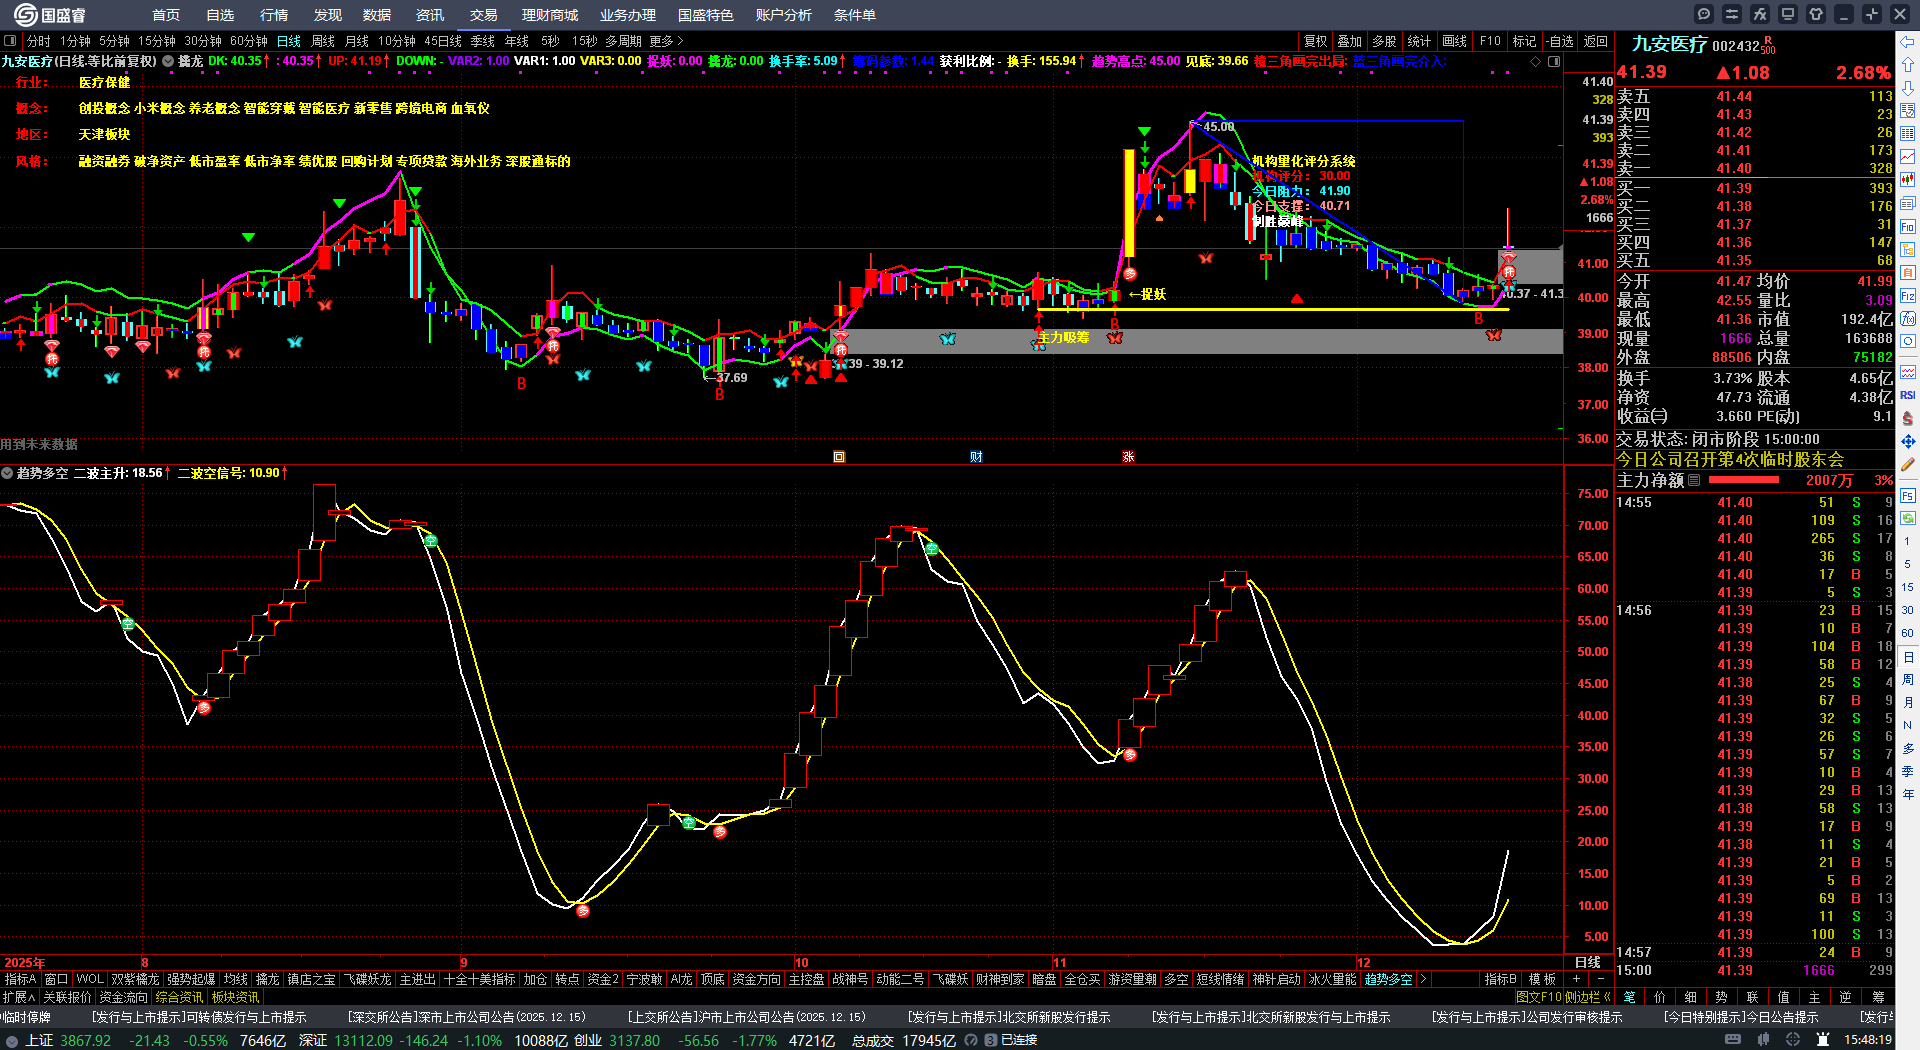Screen dimensions: 1920x1050
Task: Click the 买一 price 41.39 row
Action: click(1755, 188)
